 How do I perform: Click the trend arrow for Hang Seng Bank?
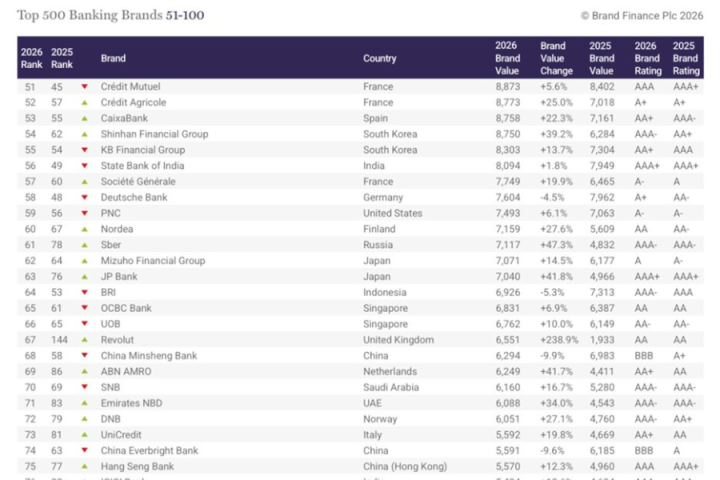pyautogui.click(x=84, y=466)
